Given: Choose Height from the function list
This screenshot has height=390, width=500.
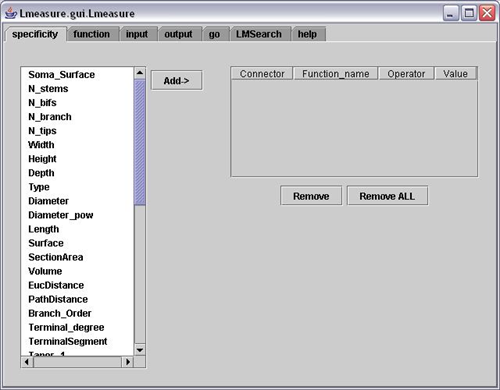Looking at the screenshot, I should click(x=77, y=159).
